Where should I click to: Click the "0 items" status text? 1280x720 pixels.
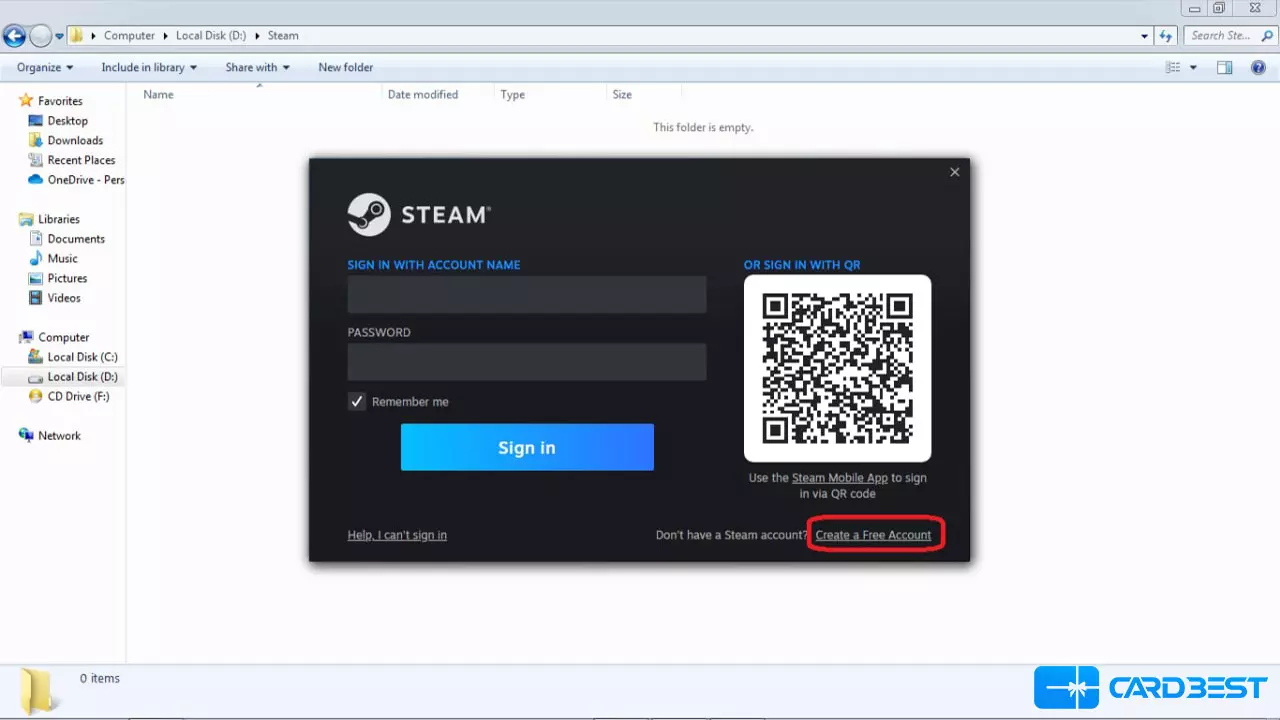pos(100,678)
